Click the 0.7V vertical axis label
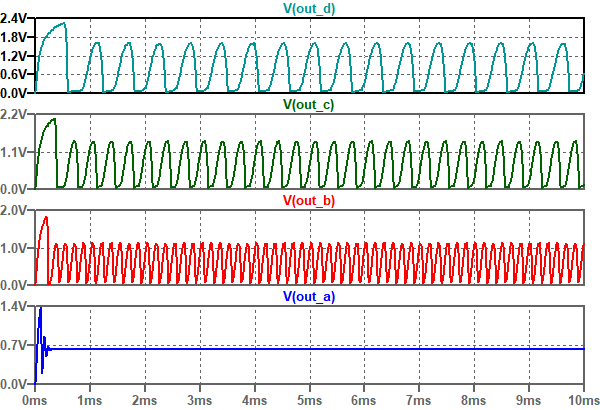 pyautogui.click(x=17, y=346)
